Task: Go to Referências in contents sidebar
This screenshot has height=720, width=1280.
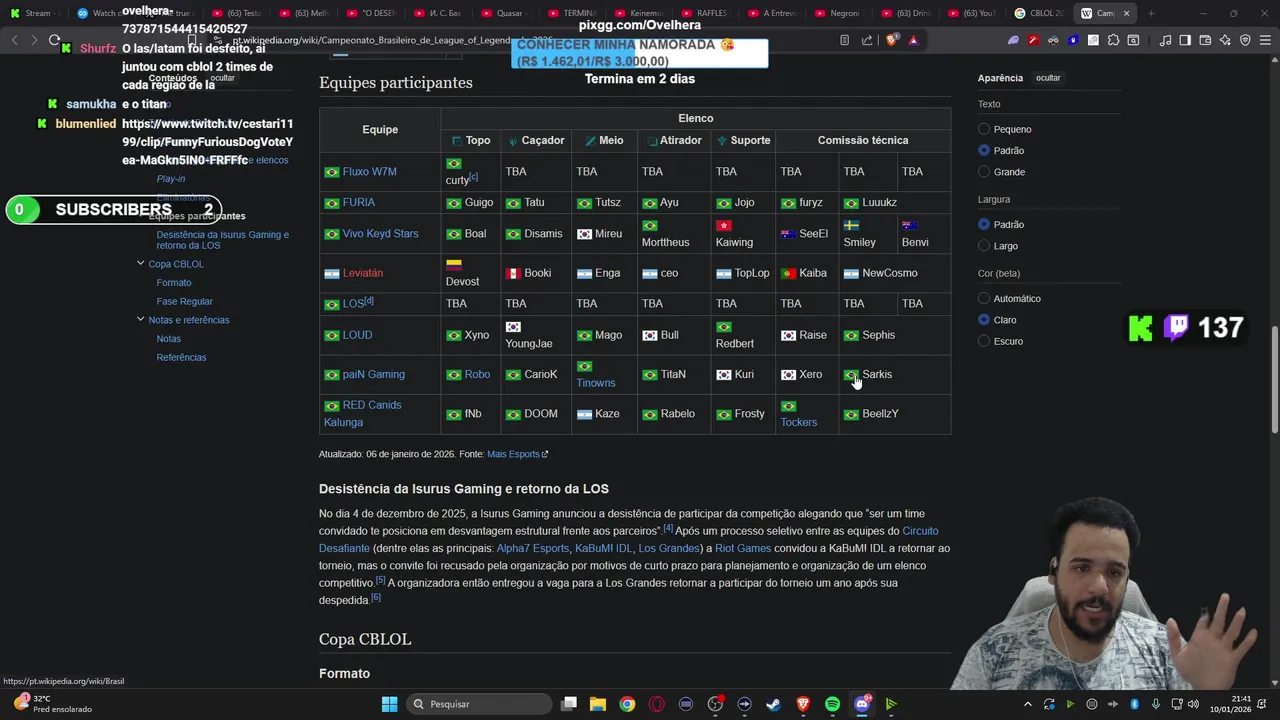Action: 181,357
